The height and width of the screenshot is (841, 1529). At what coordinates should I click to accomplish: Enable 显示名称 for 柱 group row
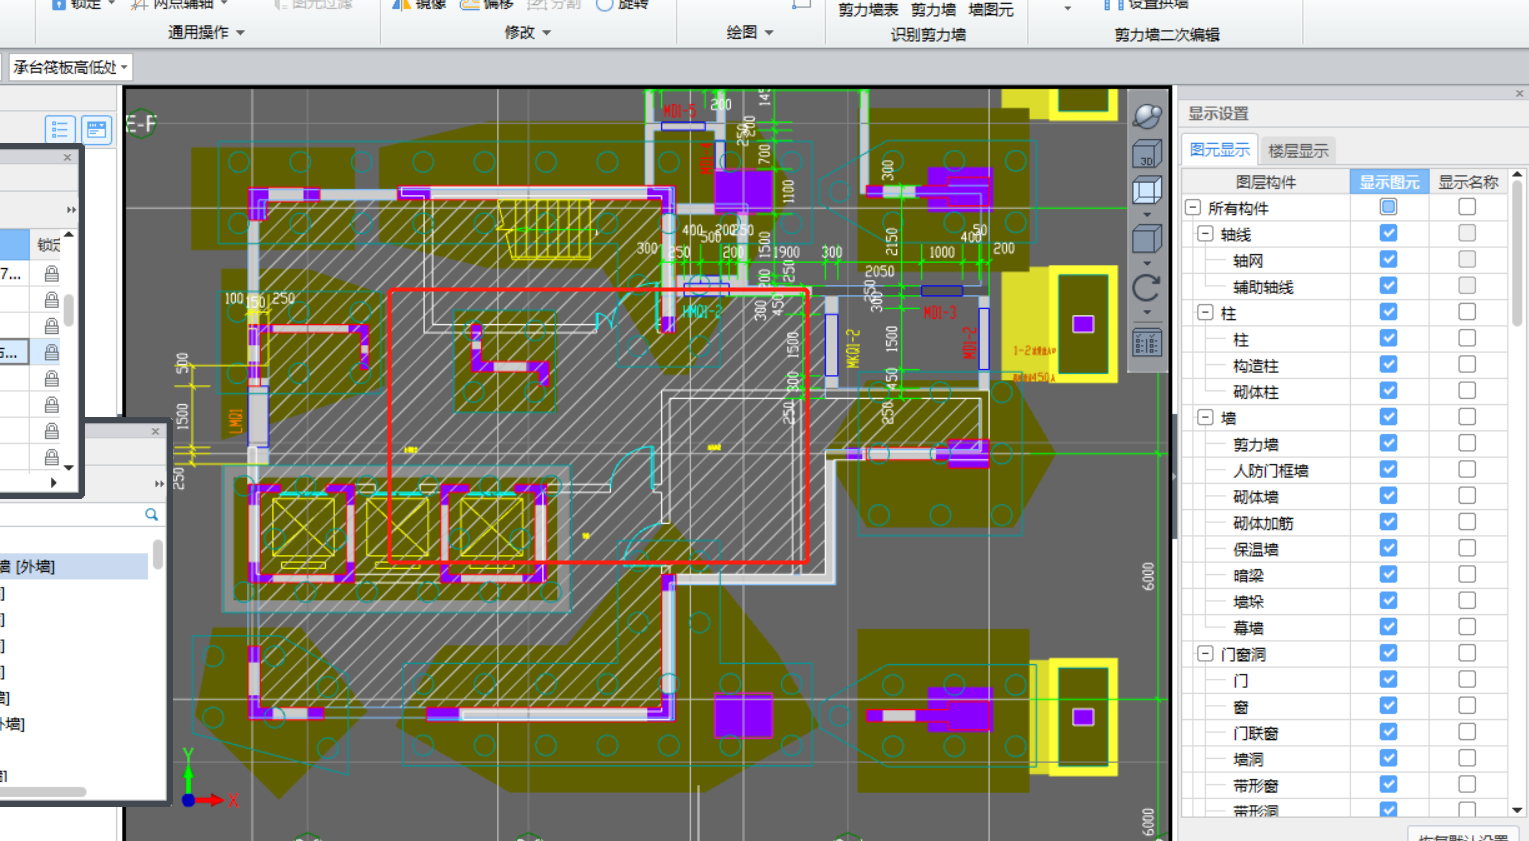point(1467,312)
